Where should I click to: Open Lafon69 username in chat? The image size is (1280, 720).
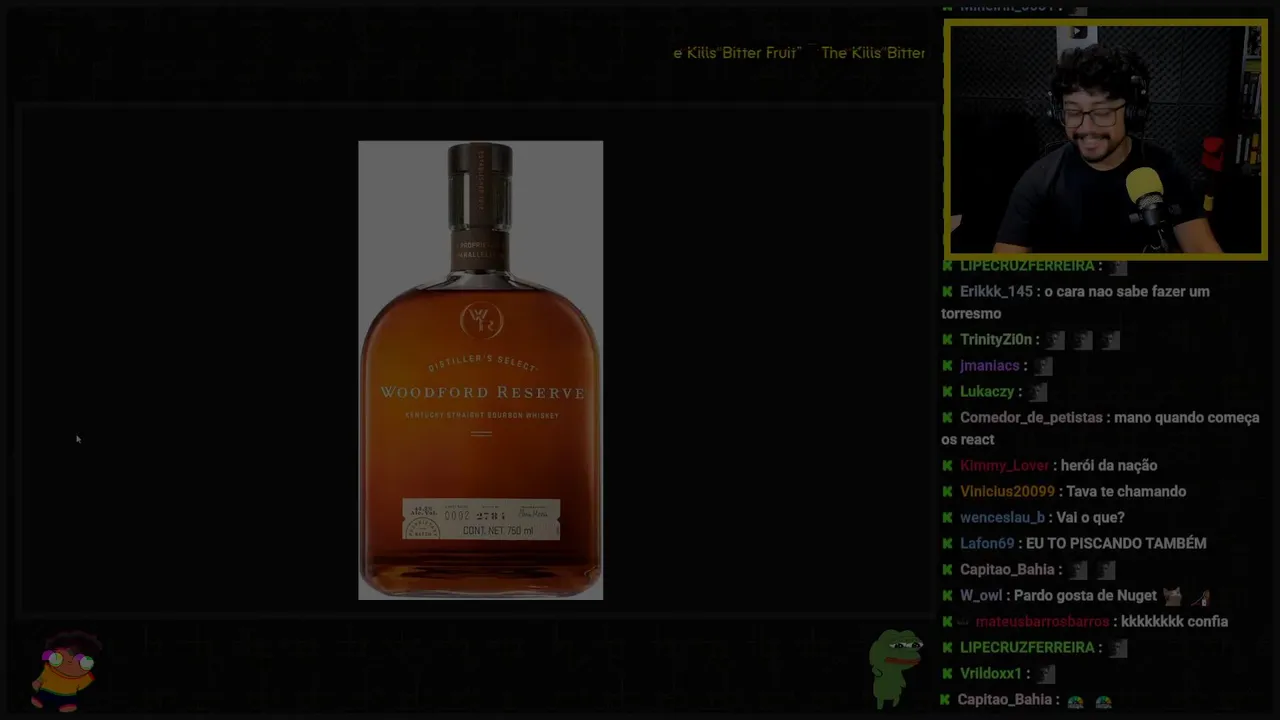pos(987,544)
